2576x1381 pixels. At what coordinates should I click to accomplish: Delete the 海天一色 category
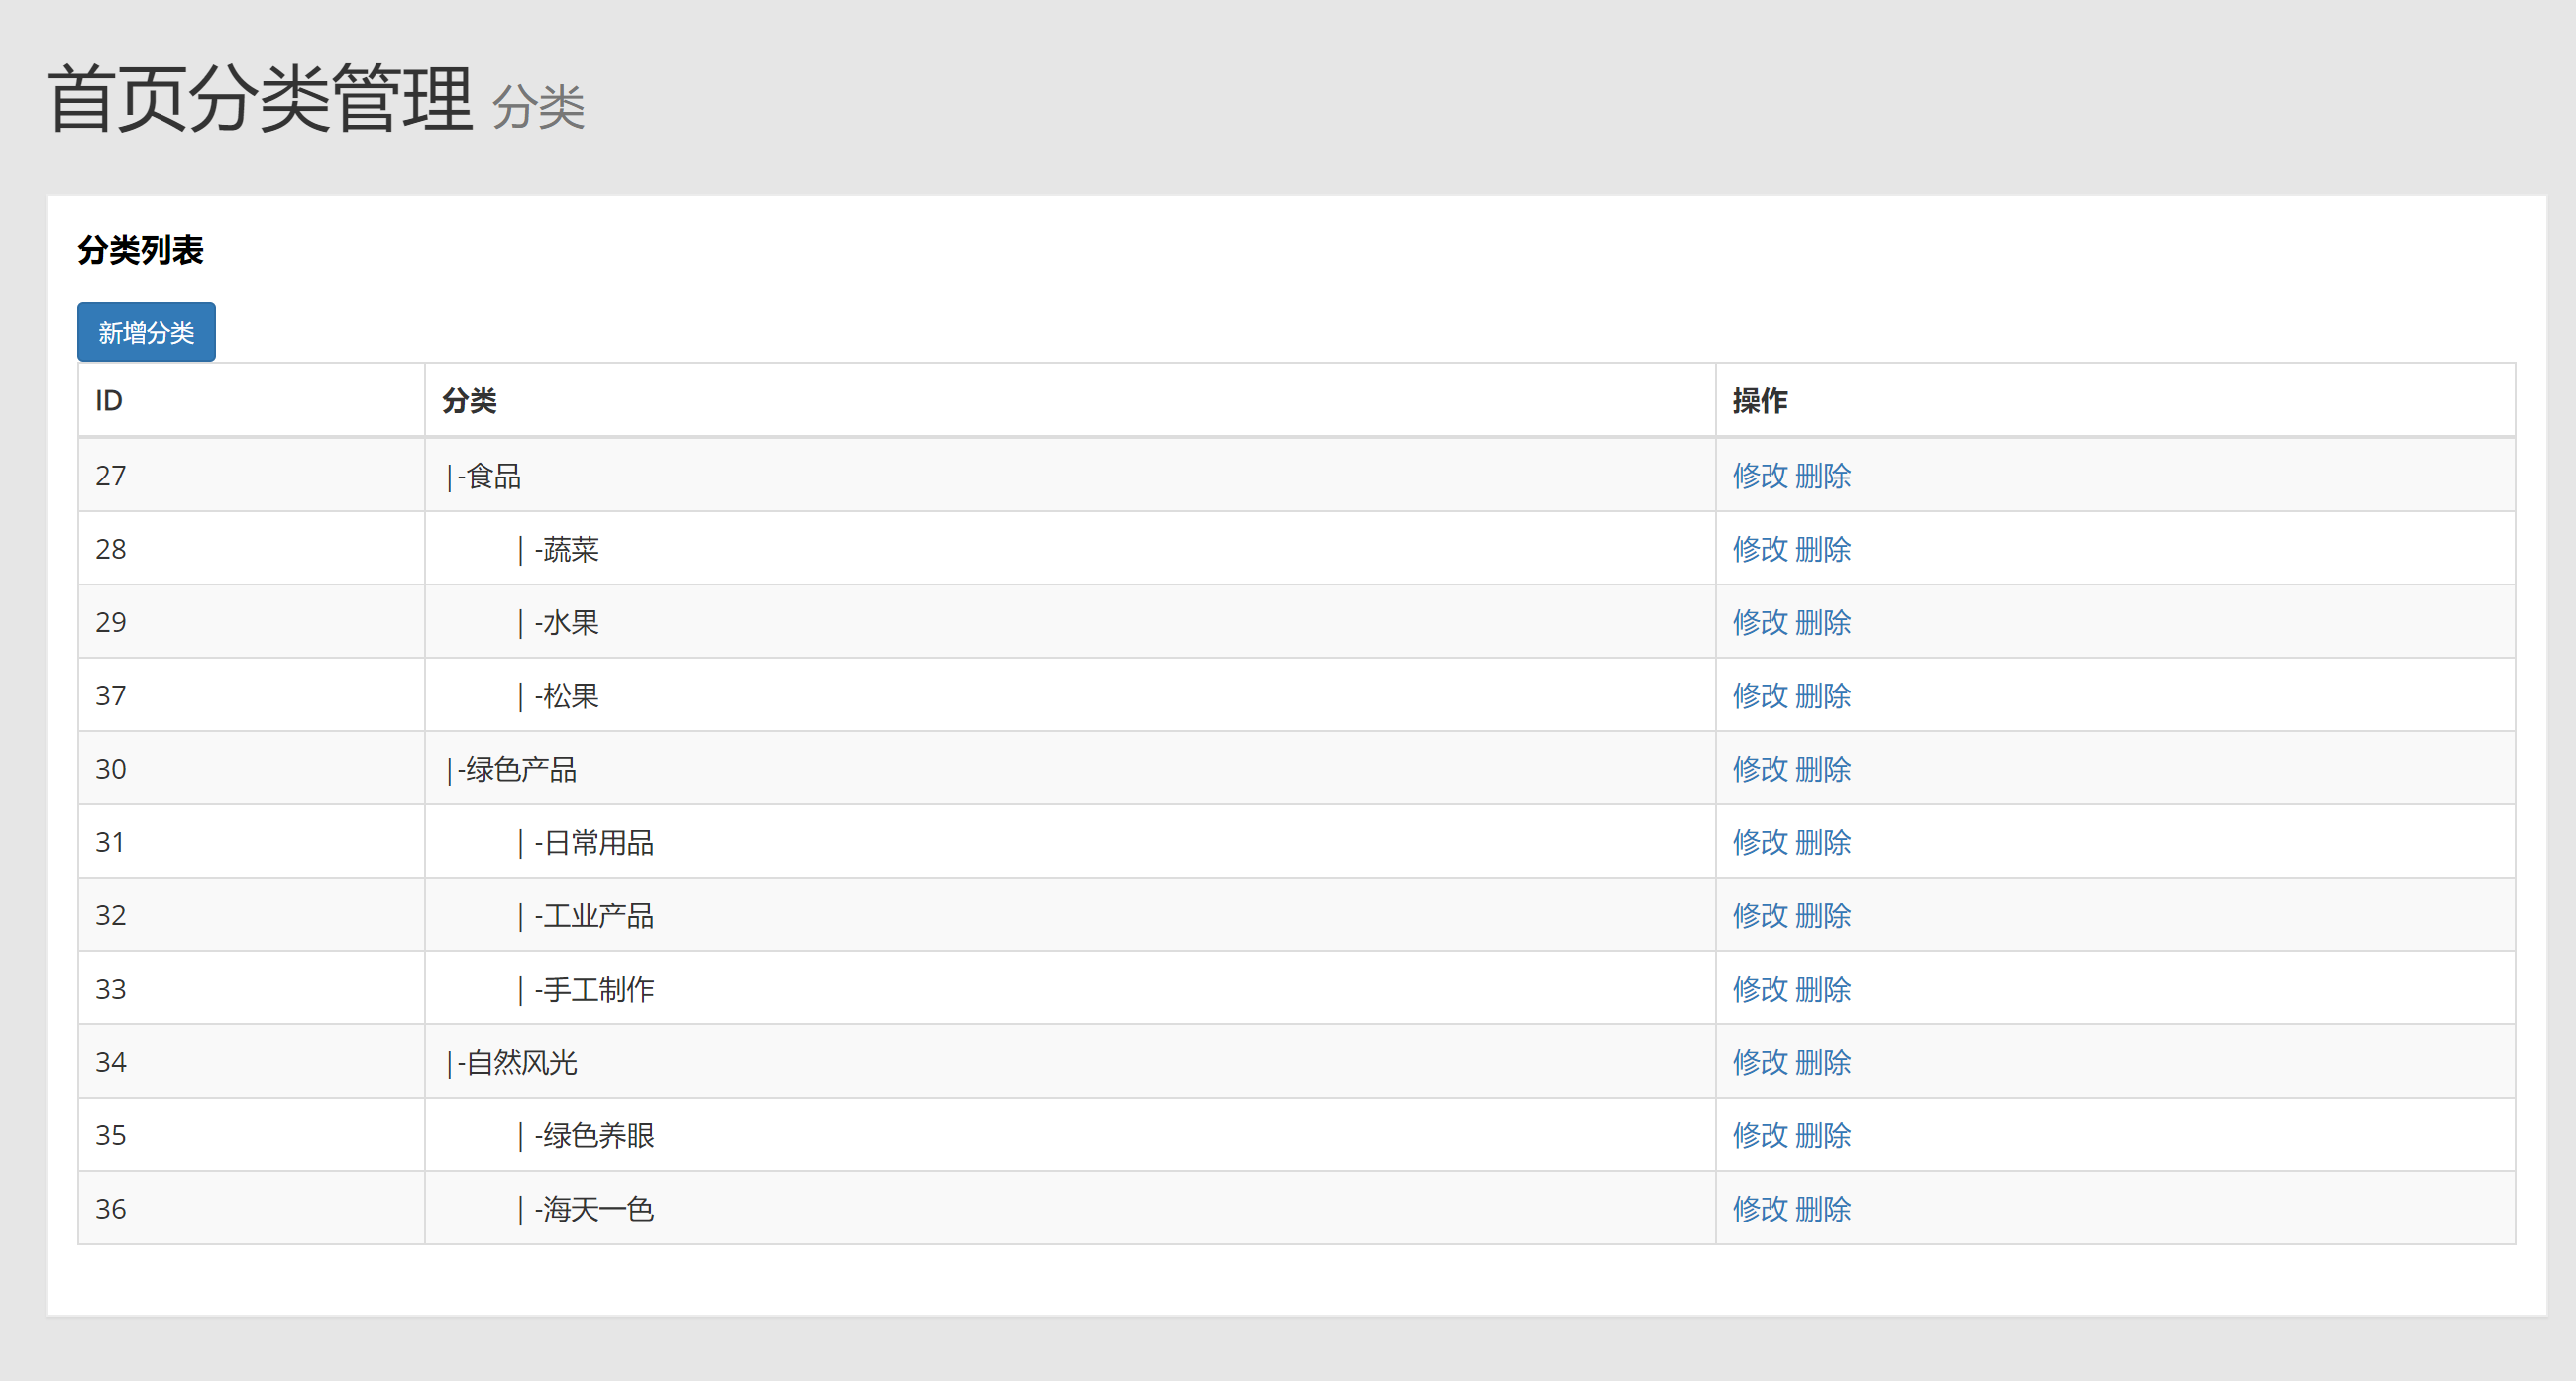[x=1822, y=1209]
